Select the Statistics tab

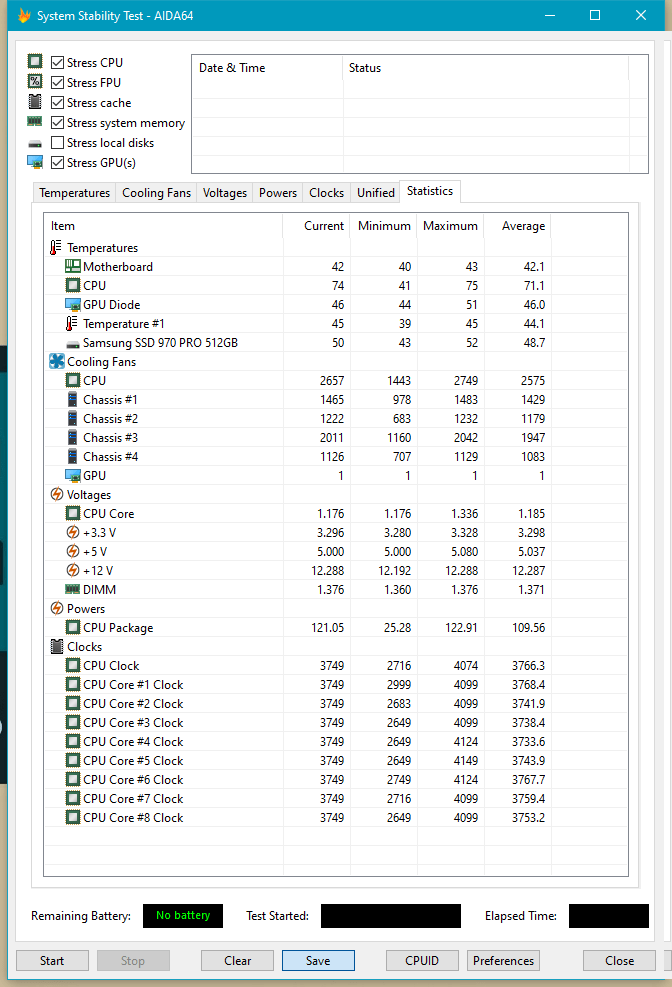coord(430,191)
